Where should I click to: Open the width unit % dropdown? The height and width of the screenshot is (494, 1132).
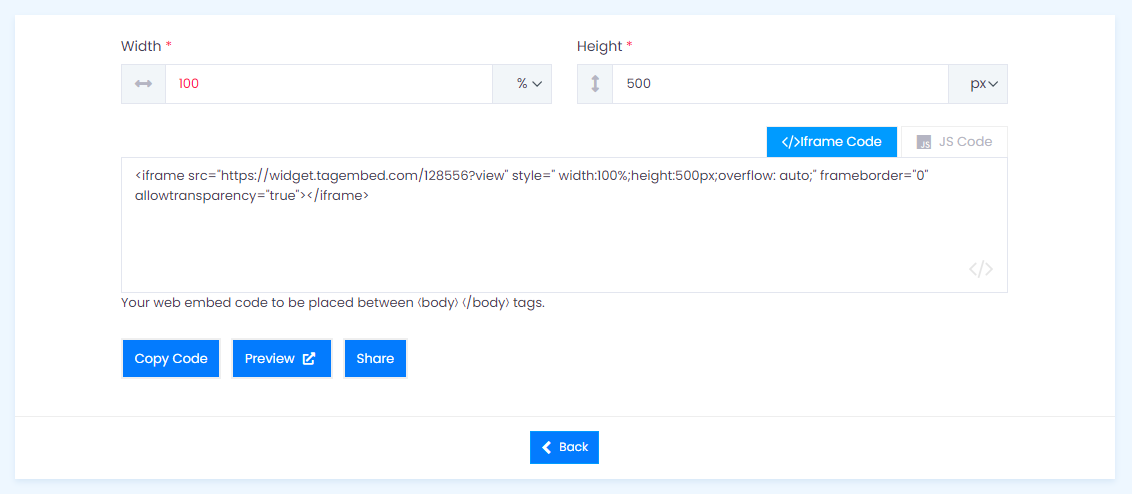pyautogui.click(x=522, y=84)
